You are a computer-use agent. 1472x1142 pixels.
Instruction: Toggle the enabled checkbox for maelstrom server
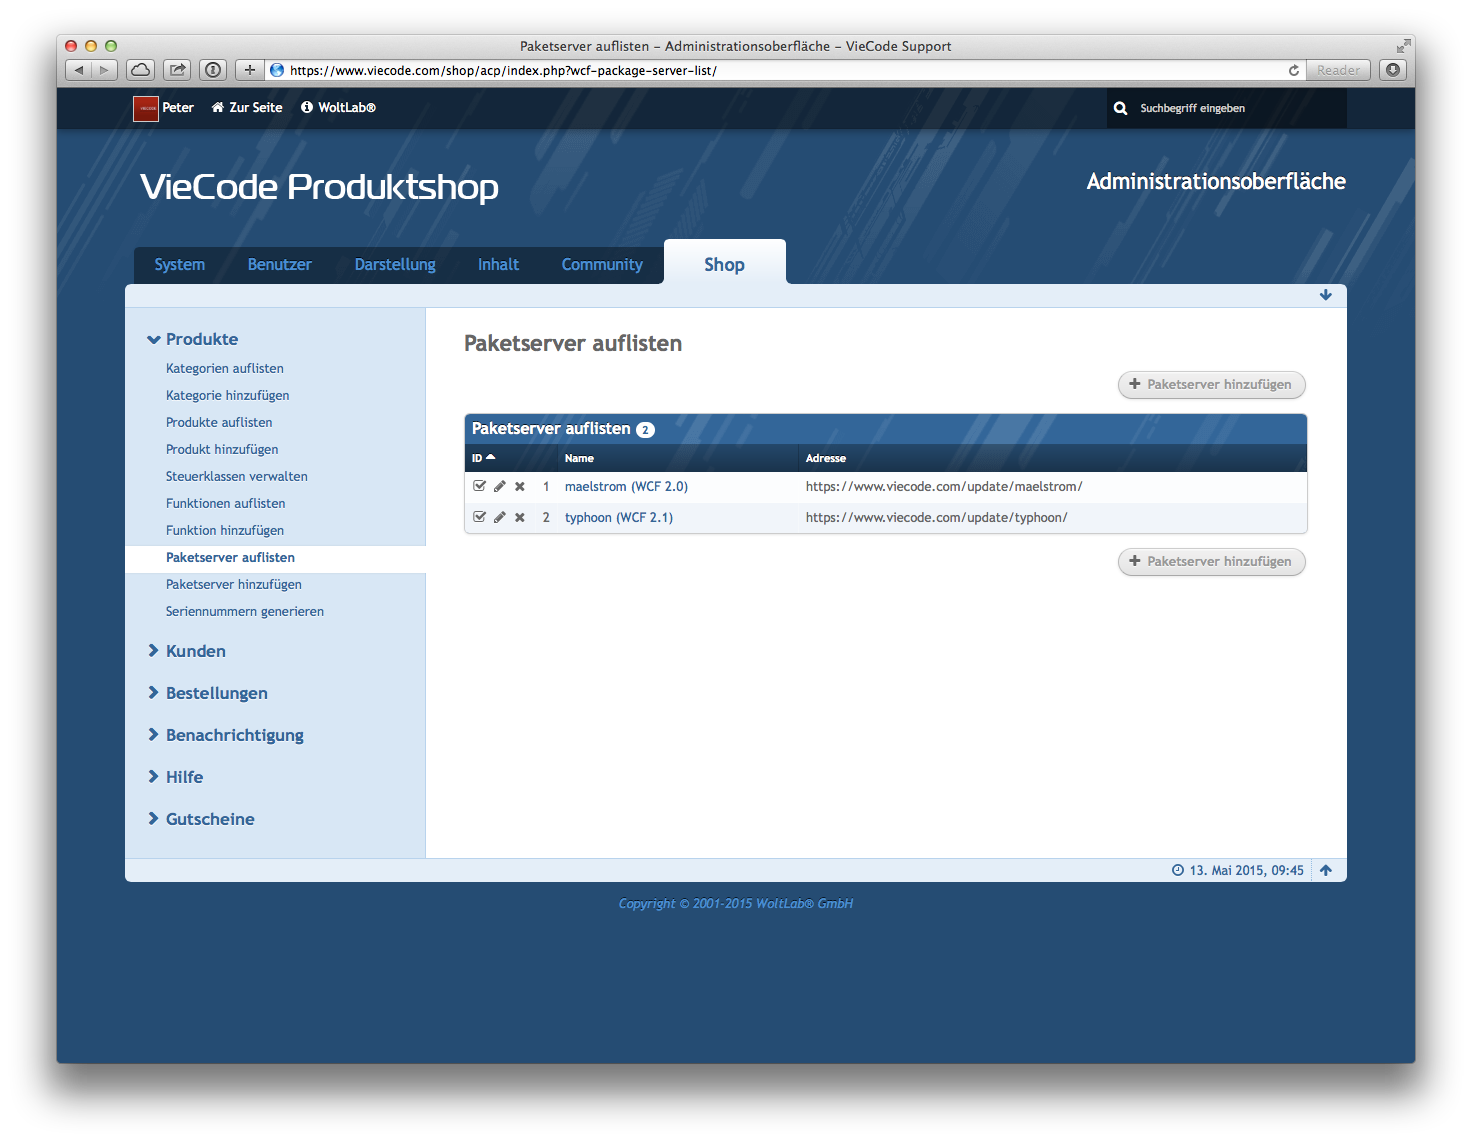tap(480, 486)
